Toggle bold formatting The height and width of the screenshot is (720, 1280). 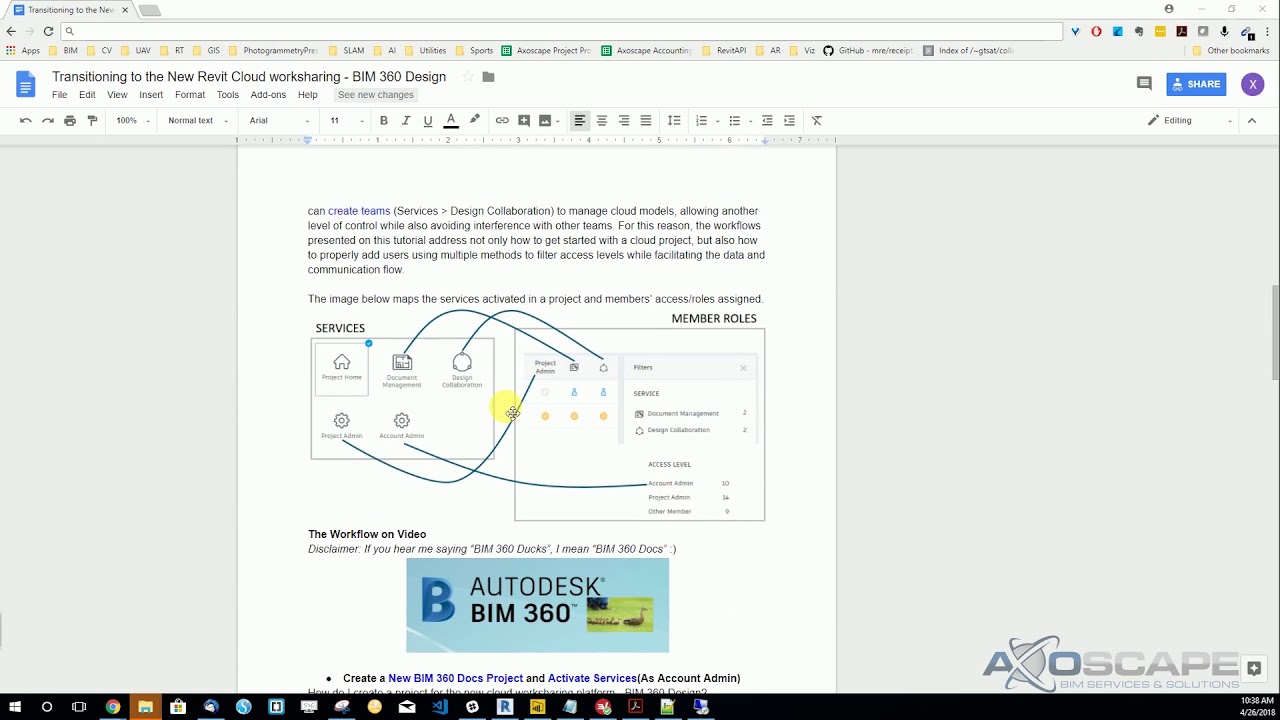(383, 120)
